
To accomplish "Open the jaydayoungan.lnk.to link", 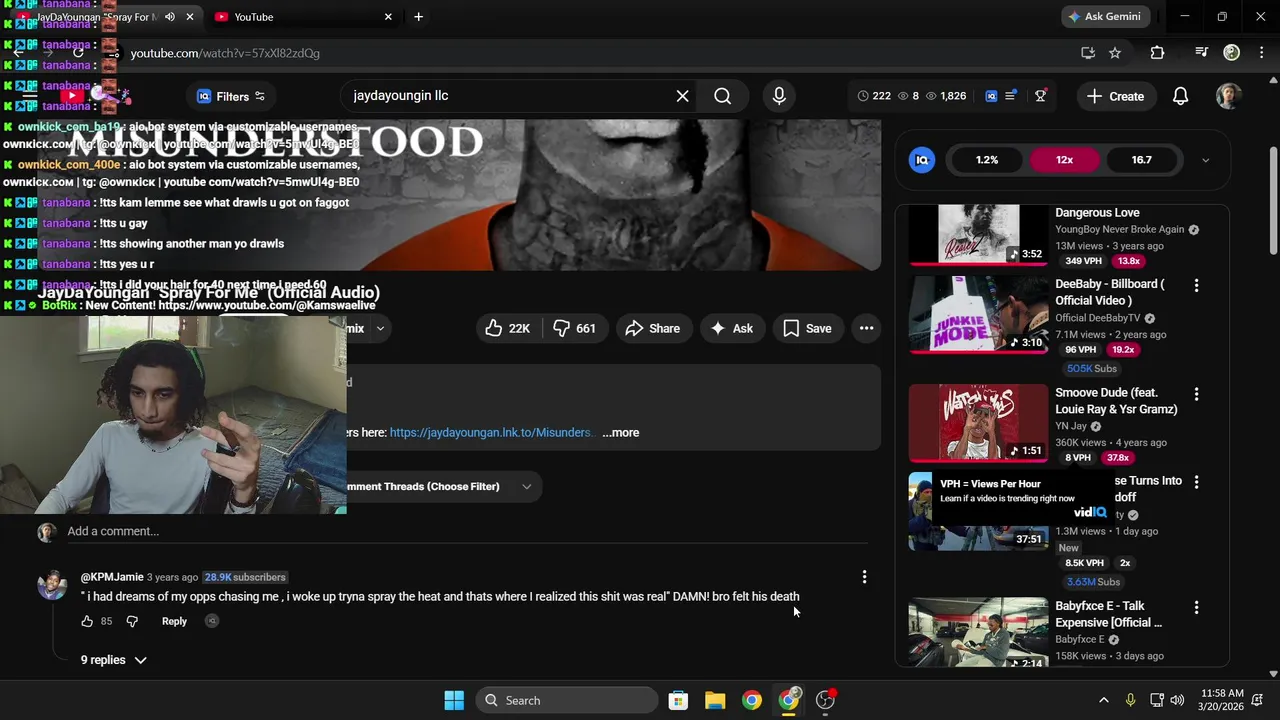I will [492, 433].
